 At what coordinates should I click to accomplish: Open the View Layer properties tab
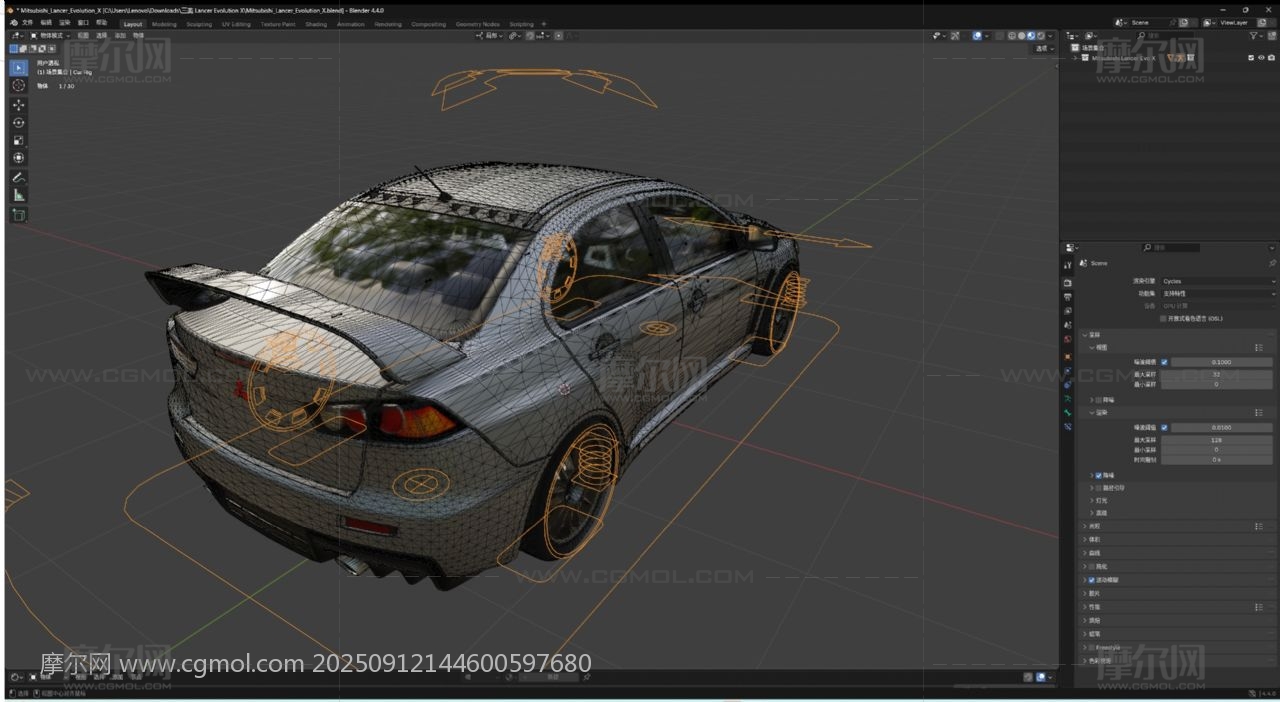(x=1068, y=311)
